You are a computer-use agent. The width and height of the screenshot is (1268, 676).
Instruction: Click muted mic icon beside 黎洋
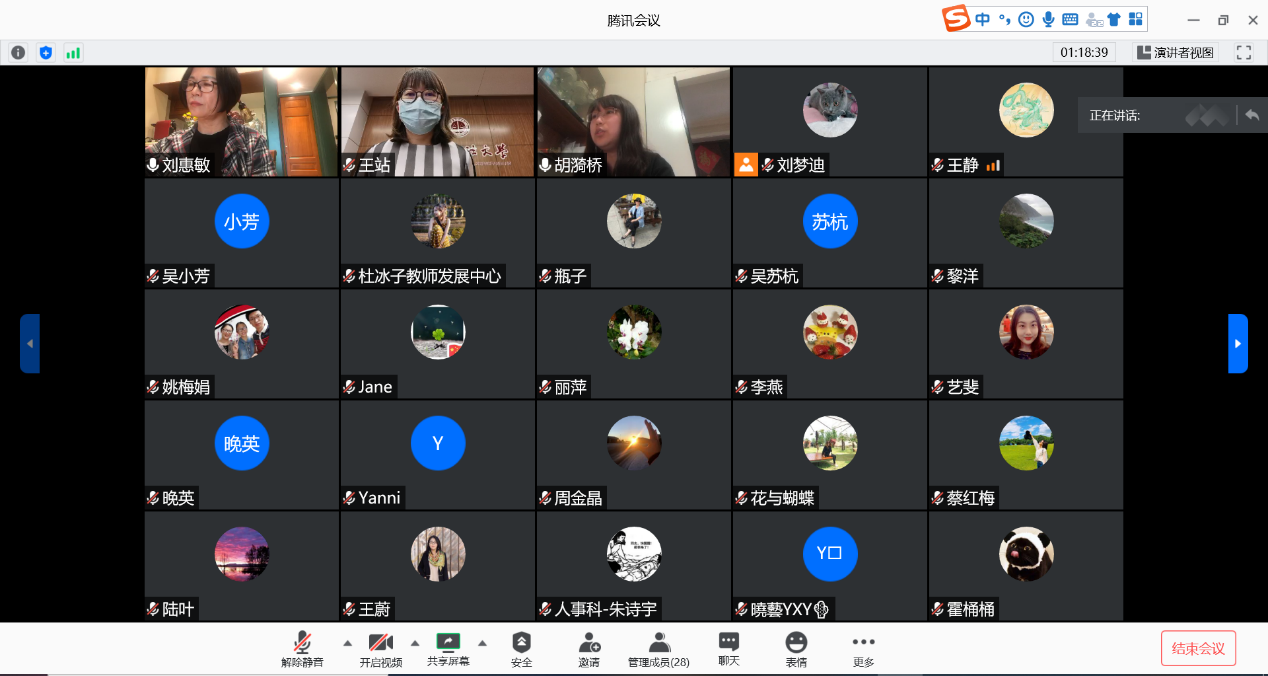click(937, 276)
